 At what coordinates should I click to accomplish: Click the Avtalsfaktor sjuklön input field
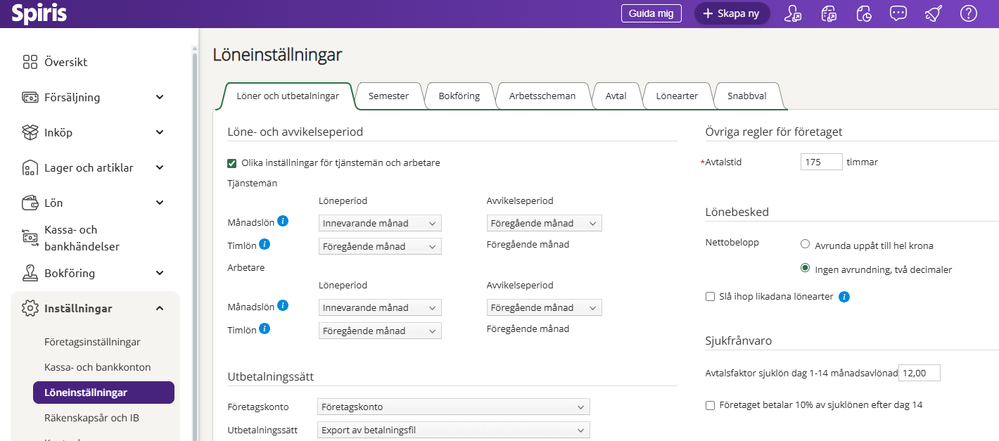[x=919, y=373]
